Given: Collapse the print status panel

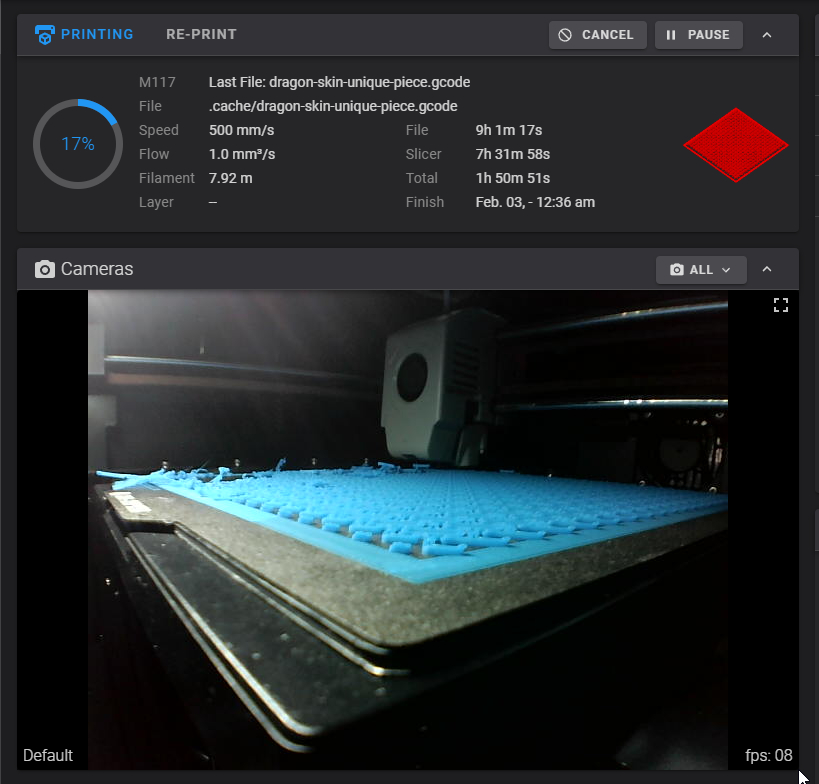Looking at the screenshot, I should (767, 35).
